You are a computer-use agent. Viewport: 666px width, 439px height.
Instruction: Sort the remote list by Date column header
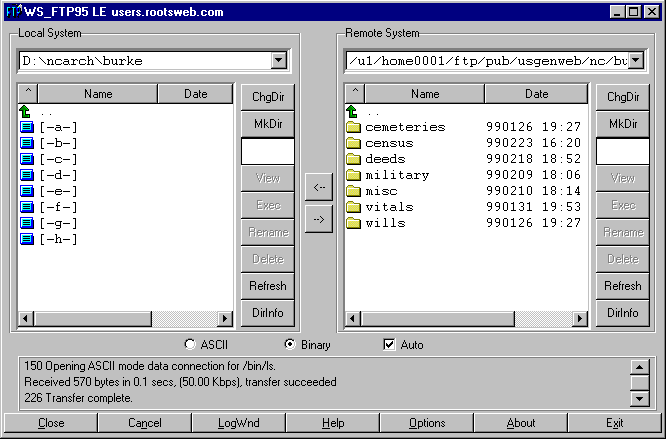[x=536, y=94]
